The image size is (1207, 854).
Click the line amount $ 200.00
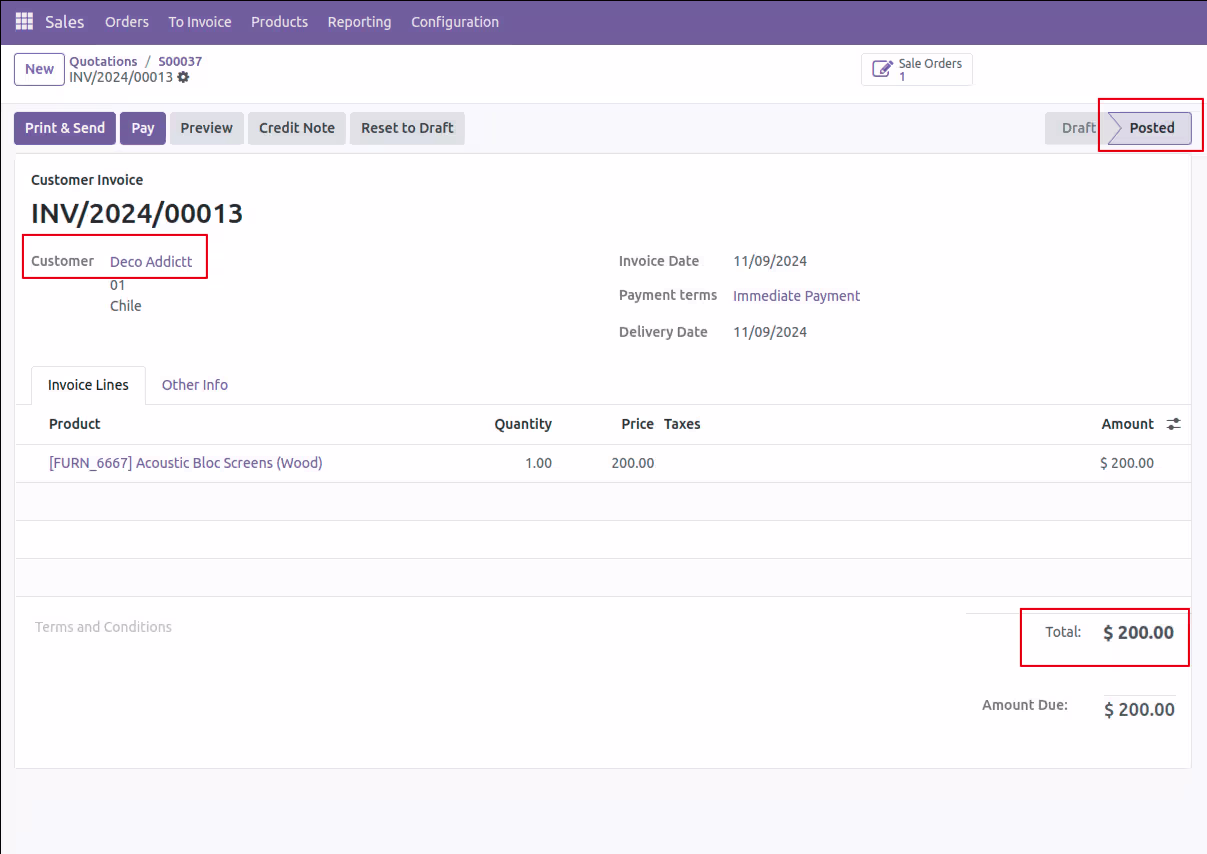point(1127,463)
